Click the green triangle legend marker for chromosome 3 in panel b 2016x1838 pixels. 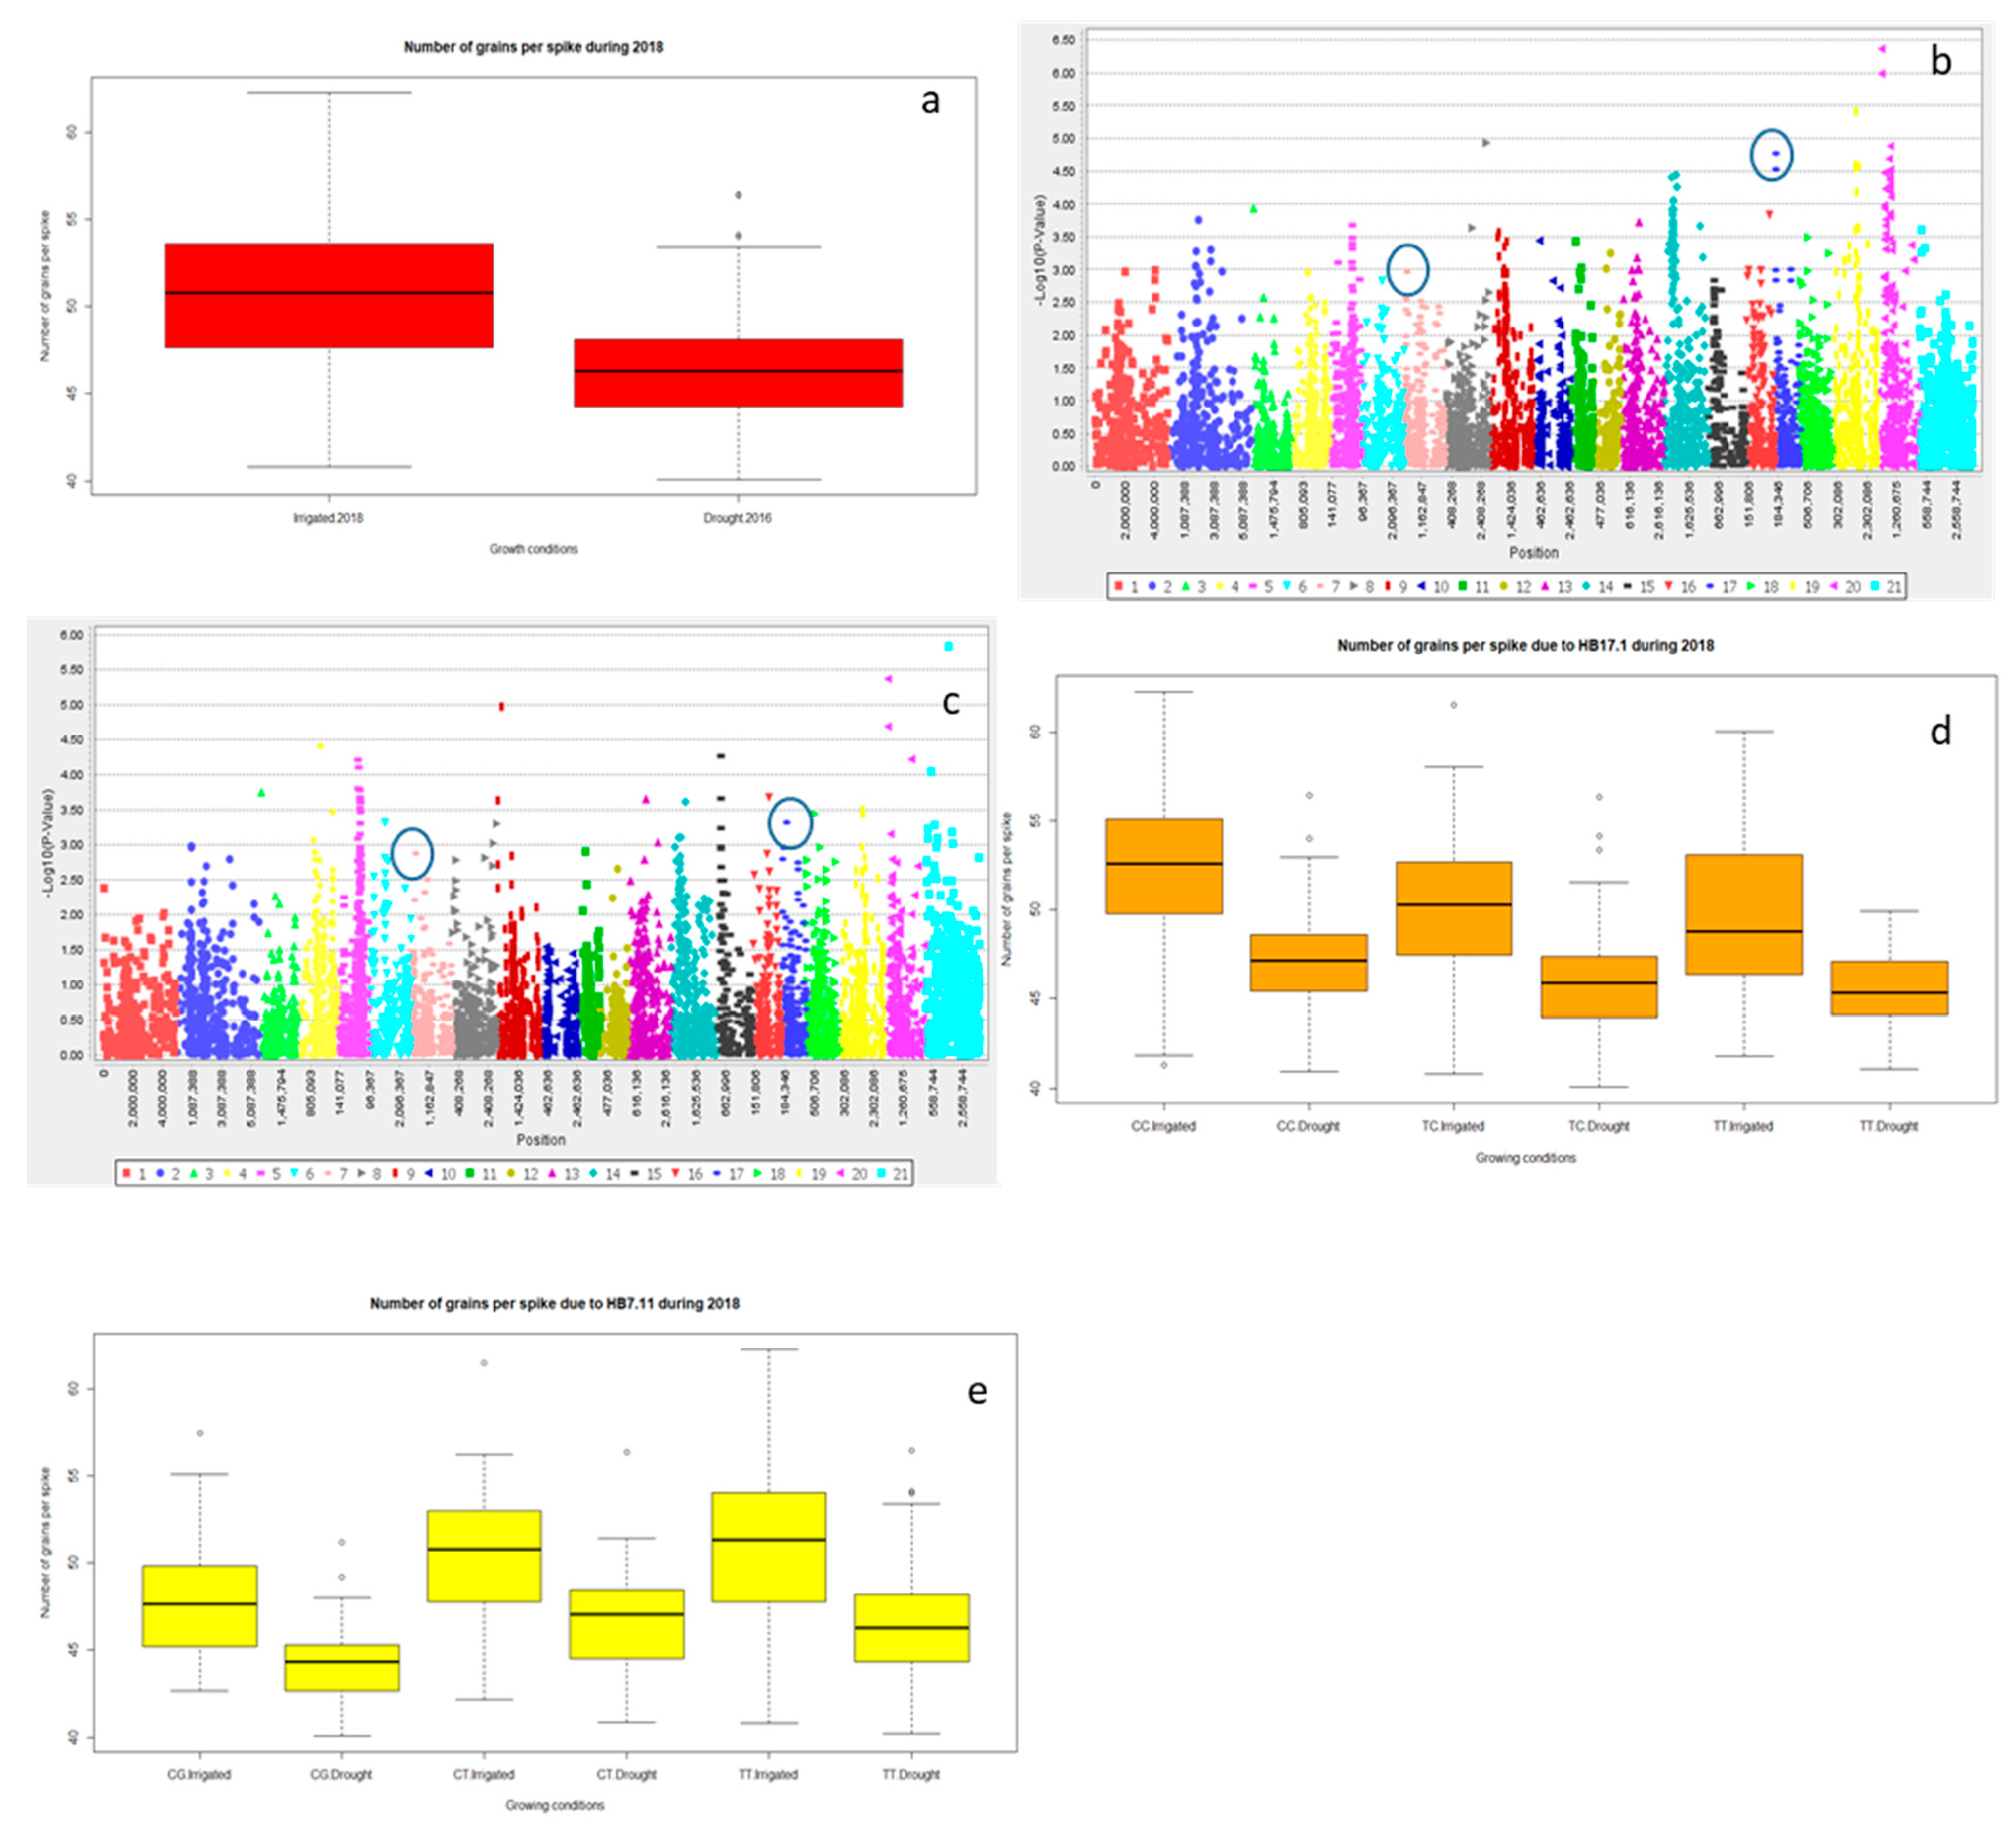click(x=1186, y=586)
